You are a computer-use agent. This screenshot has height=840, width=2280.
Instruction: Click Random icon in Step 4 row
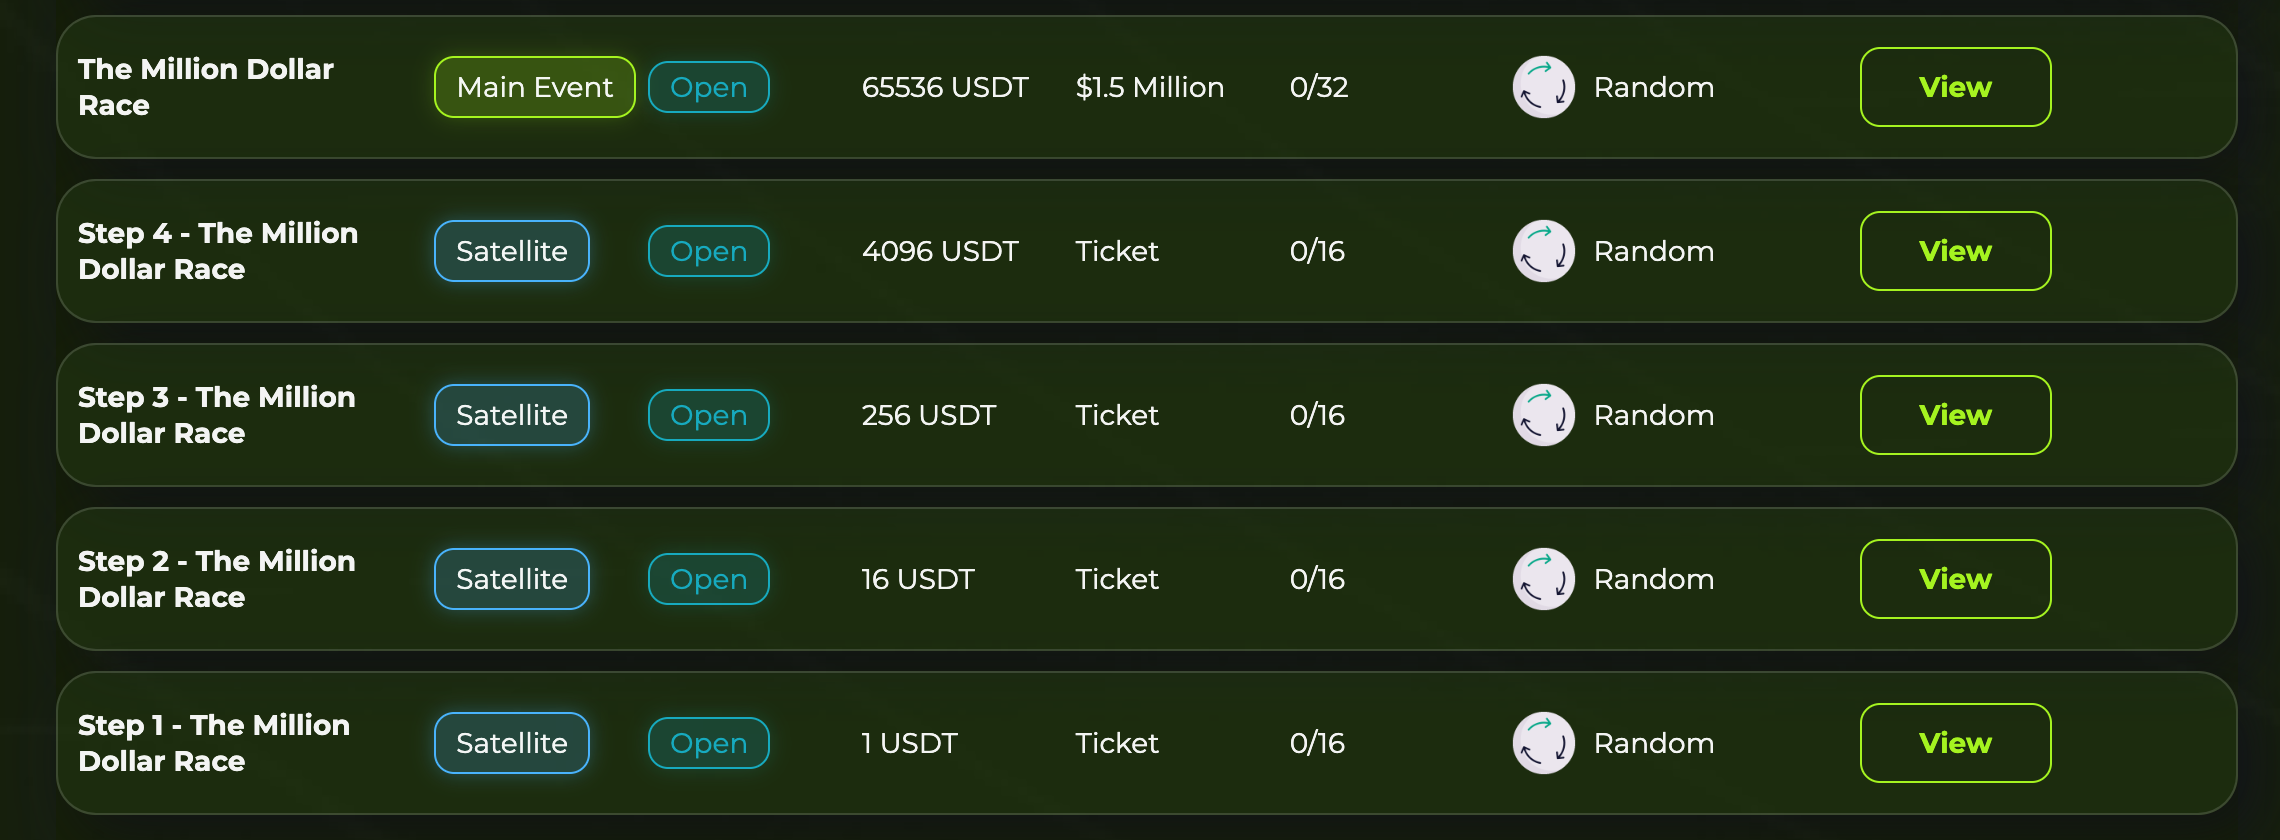(x=1543, y=251)
